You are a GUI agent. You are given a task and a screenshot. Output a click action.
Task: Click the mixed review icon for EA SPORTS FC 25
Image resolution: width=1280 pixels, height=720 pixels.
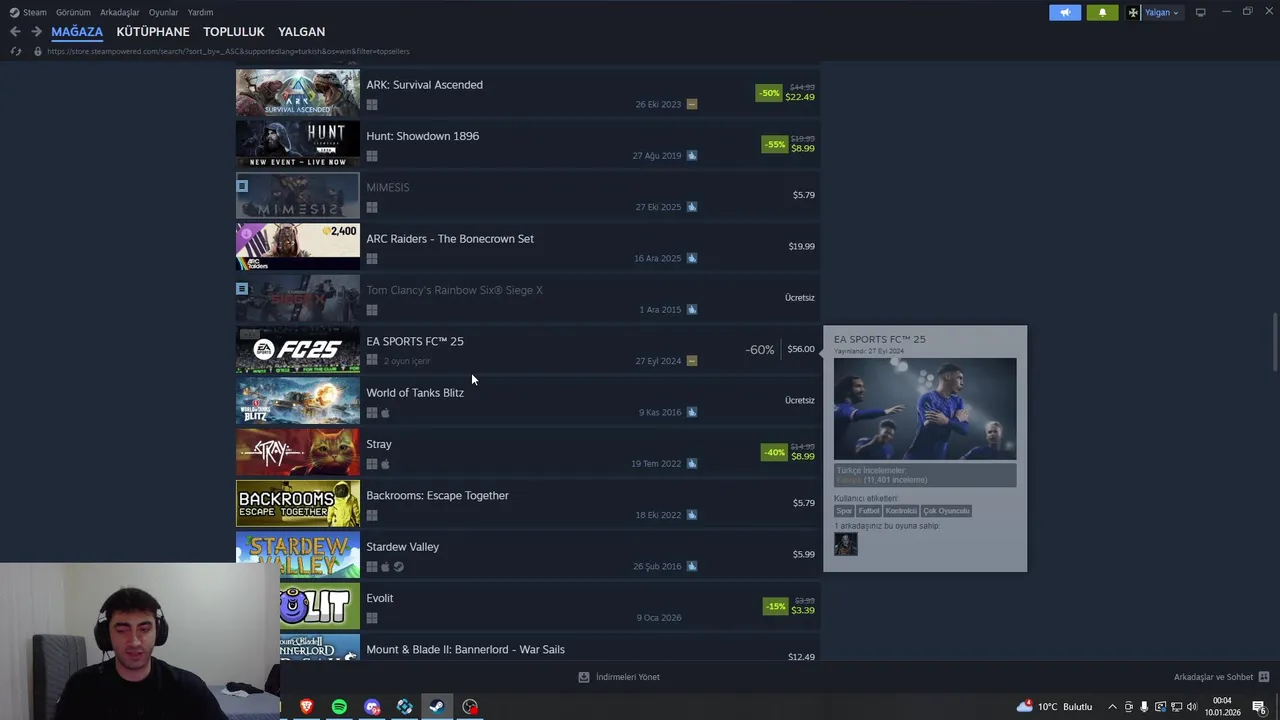[x=692, y=361]
